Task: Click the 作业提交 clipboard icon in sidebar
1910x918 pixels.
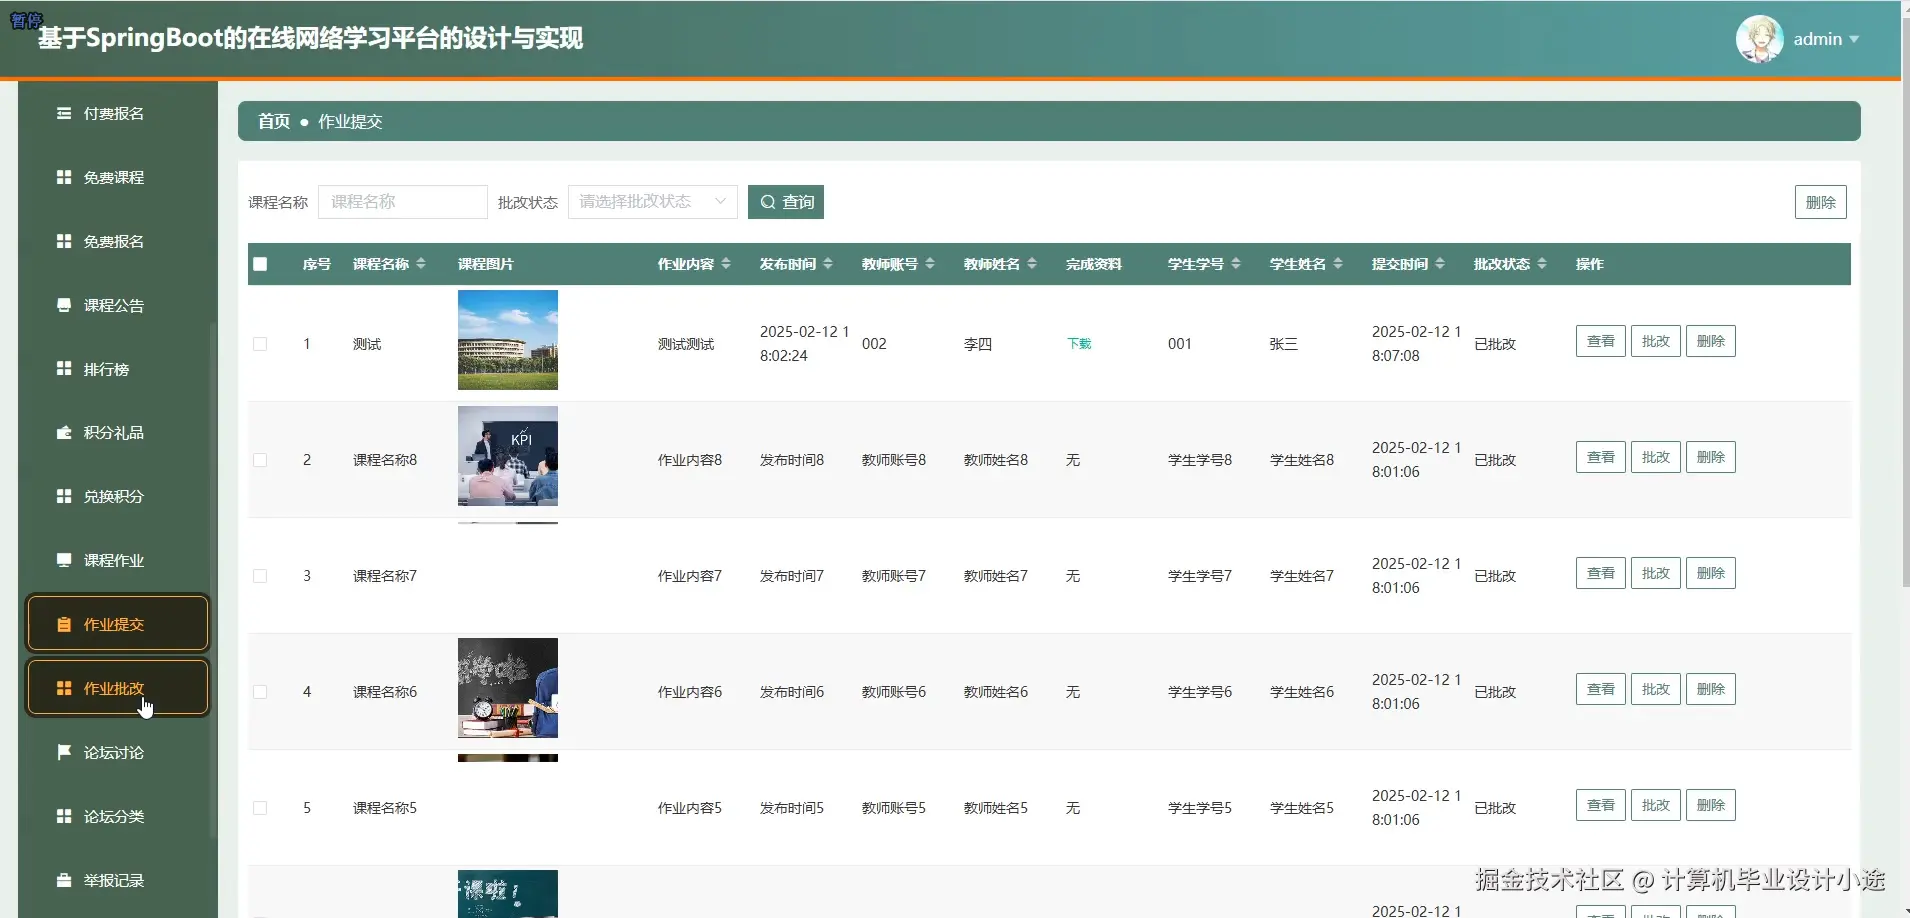Action: (x=64, y=624)
